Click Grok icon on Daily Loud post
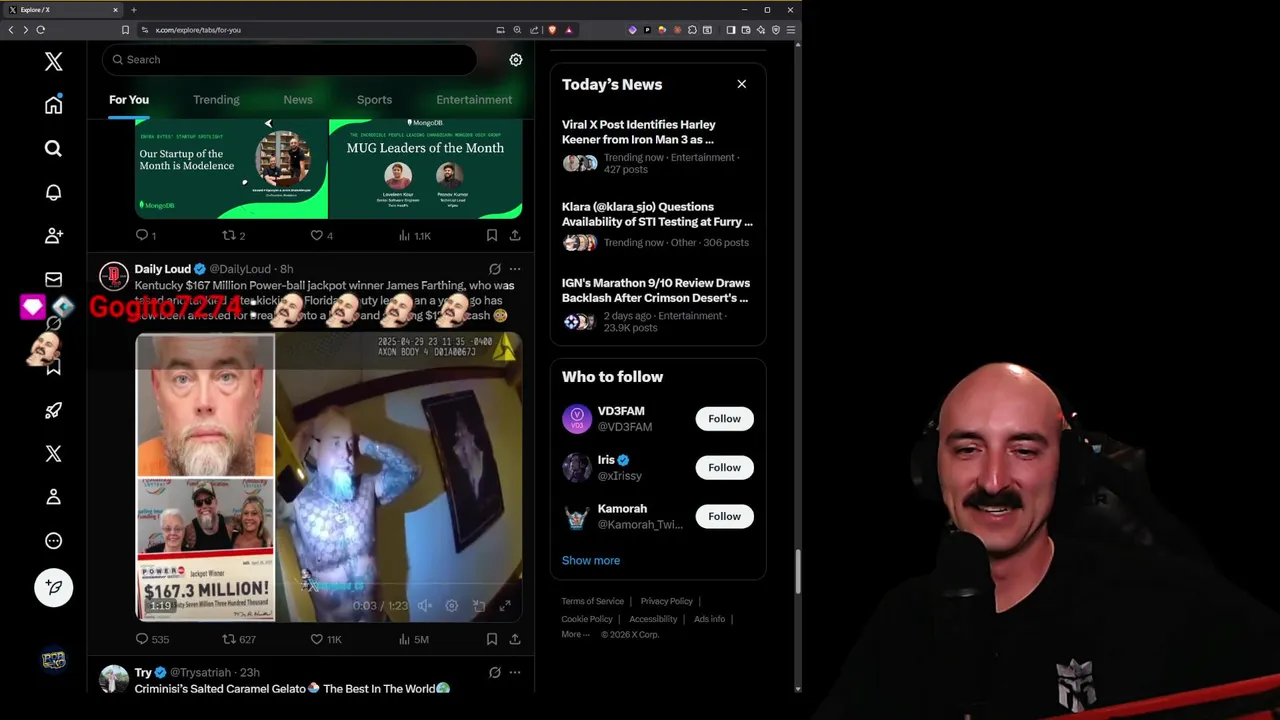 (495, 269)
